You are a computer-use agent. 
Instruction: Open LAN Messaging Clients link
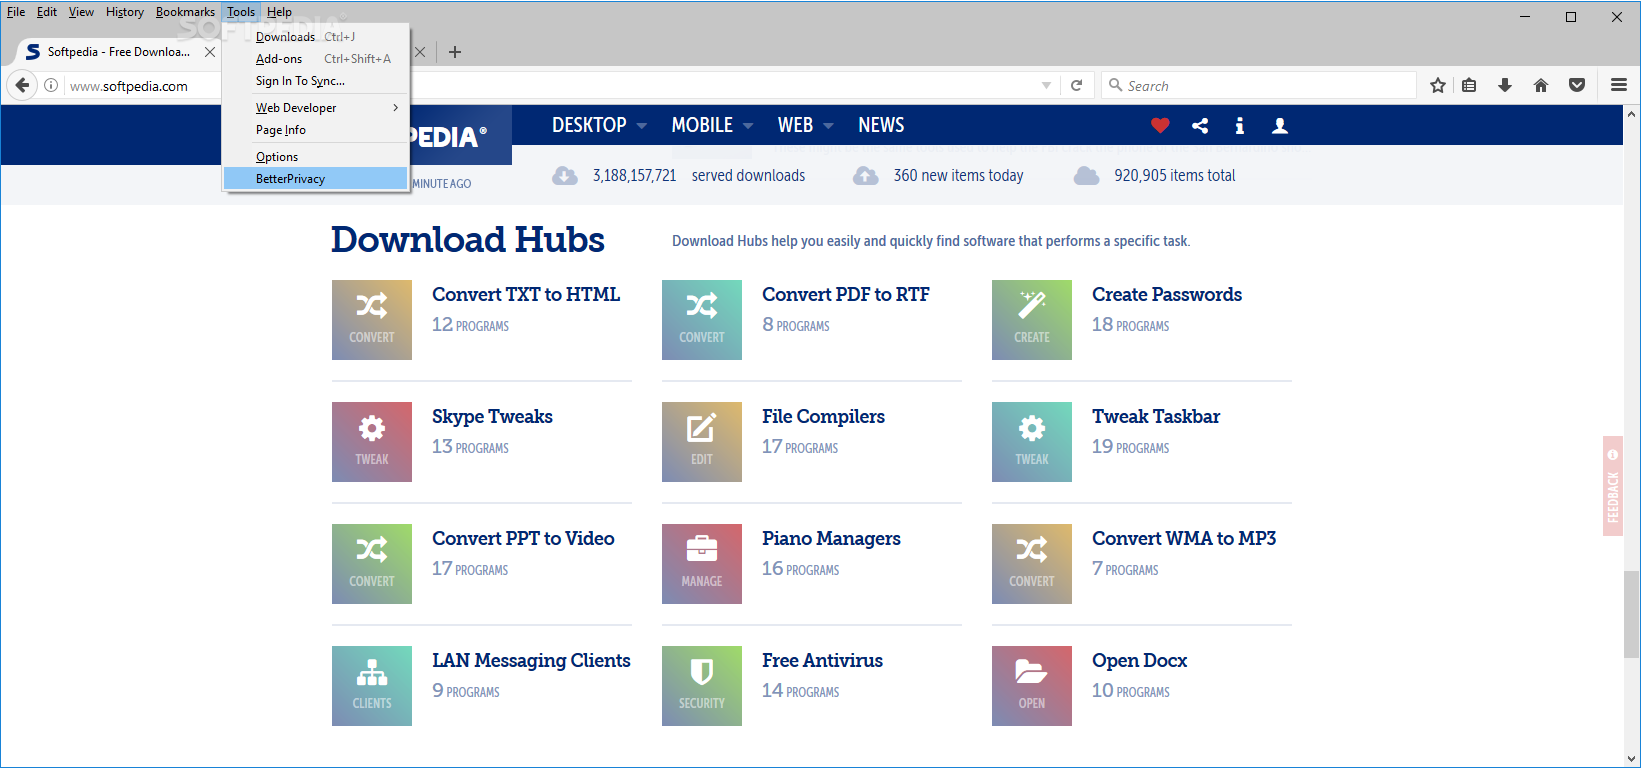[531, 661]
